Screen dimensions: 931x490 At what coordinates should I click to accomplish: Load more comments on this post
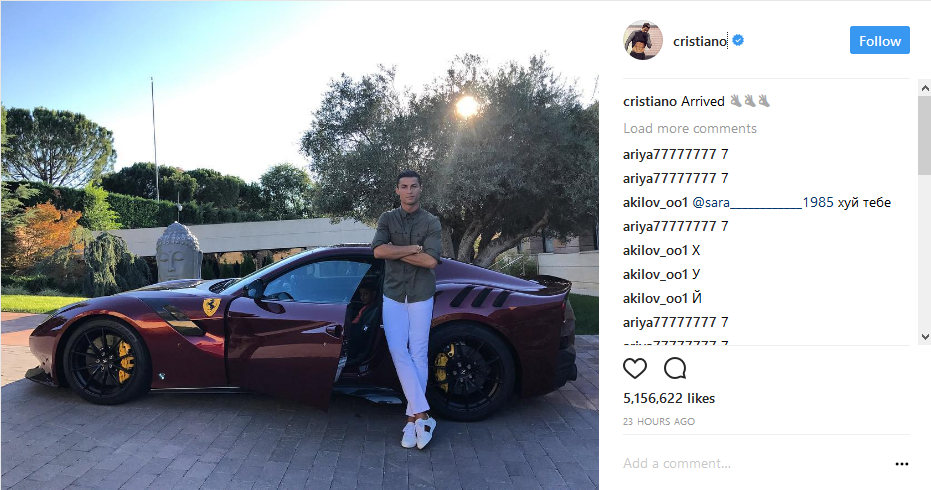click(690, 128)
